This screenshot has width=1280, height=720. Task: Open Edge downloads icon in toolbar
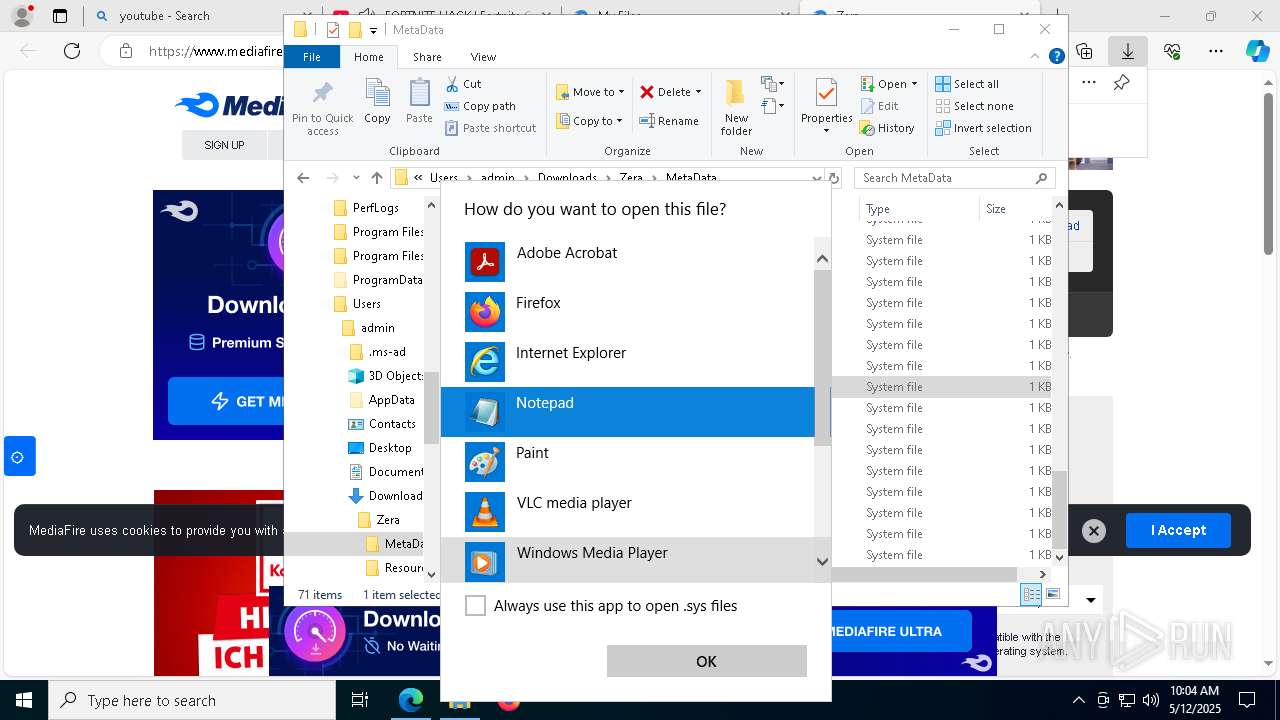point(1128,51)
